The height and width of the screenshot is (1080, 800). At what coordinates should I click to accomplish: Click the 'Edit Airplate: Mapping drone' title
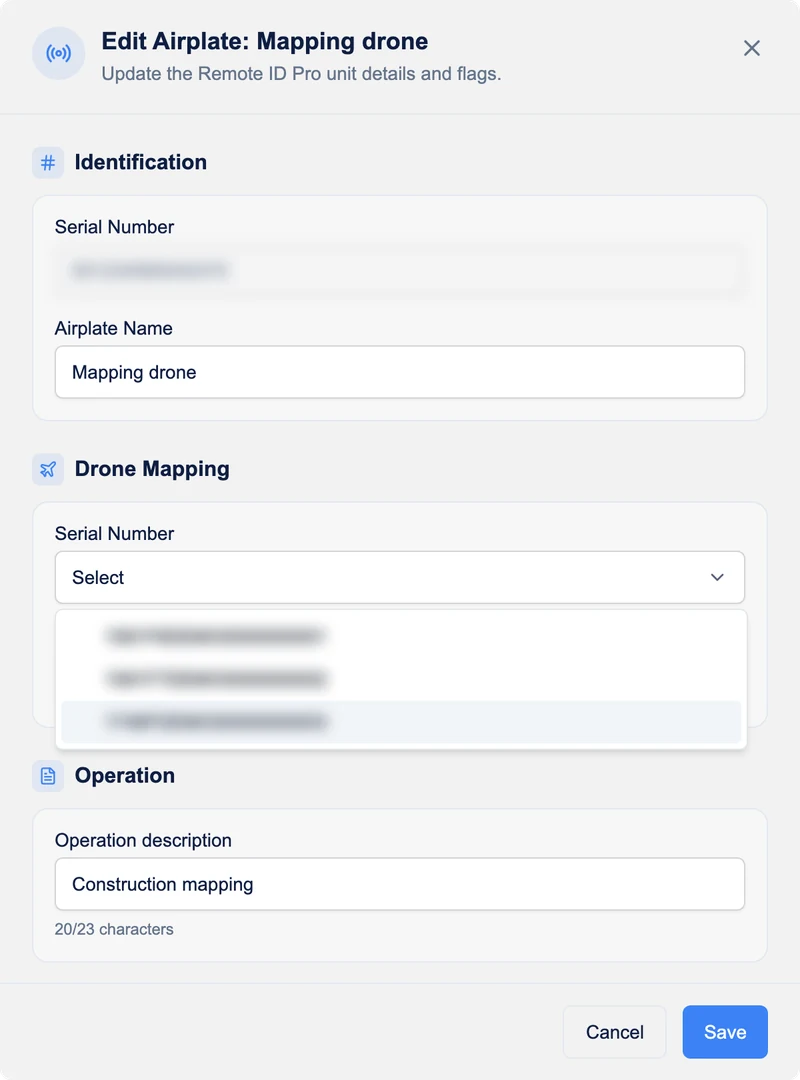265,41
